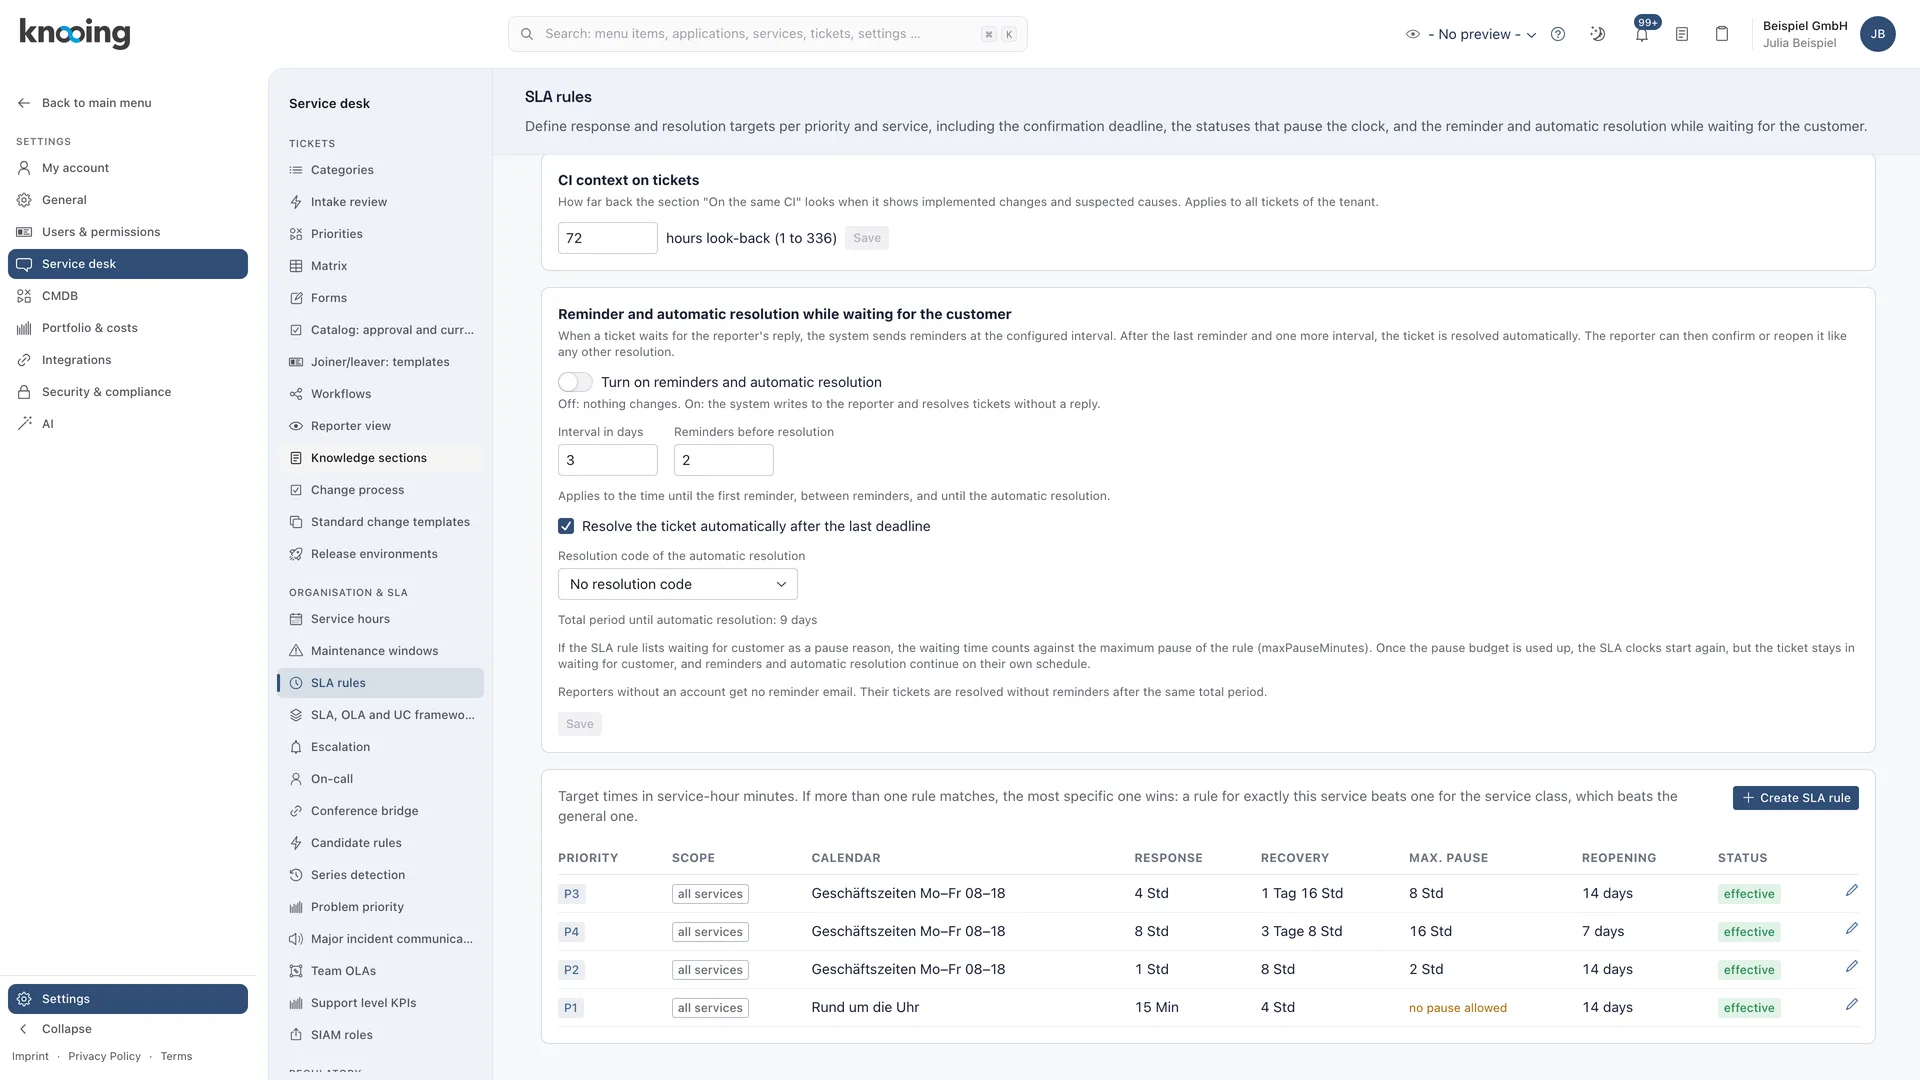
Task: Click the effective status in P3 row
Action: [1749, 894]
